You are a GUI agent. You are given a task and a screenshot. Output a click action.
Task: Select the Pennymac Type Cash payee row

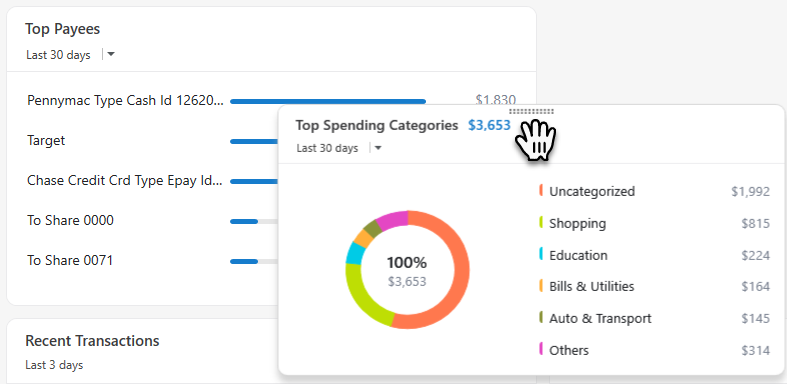click(271, 101)
